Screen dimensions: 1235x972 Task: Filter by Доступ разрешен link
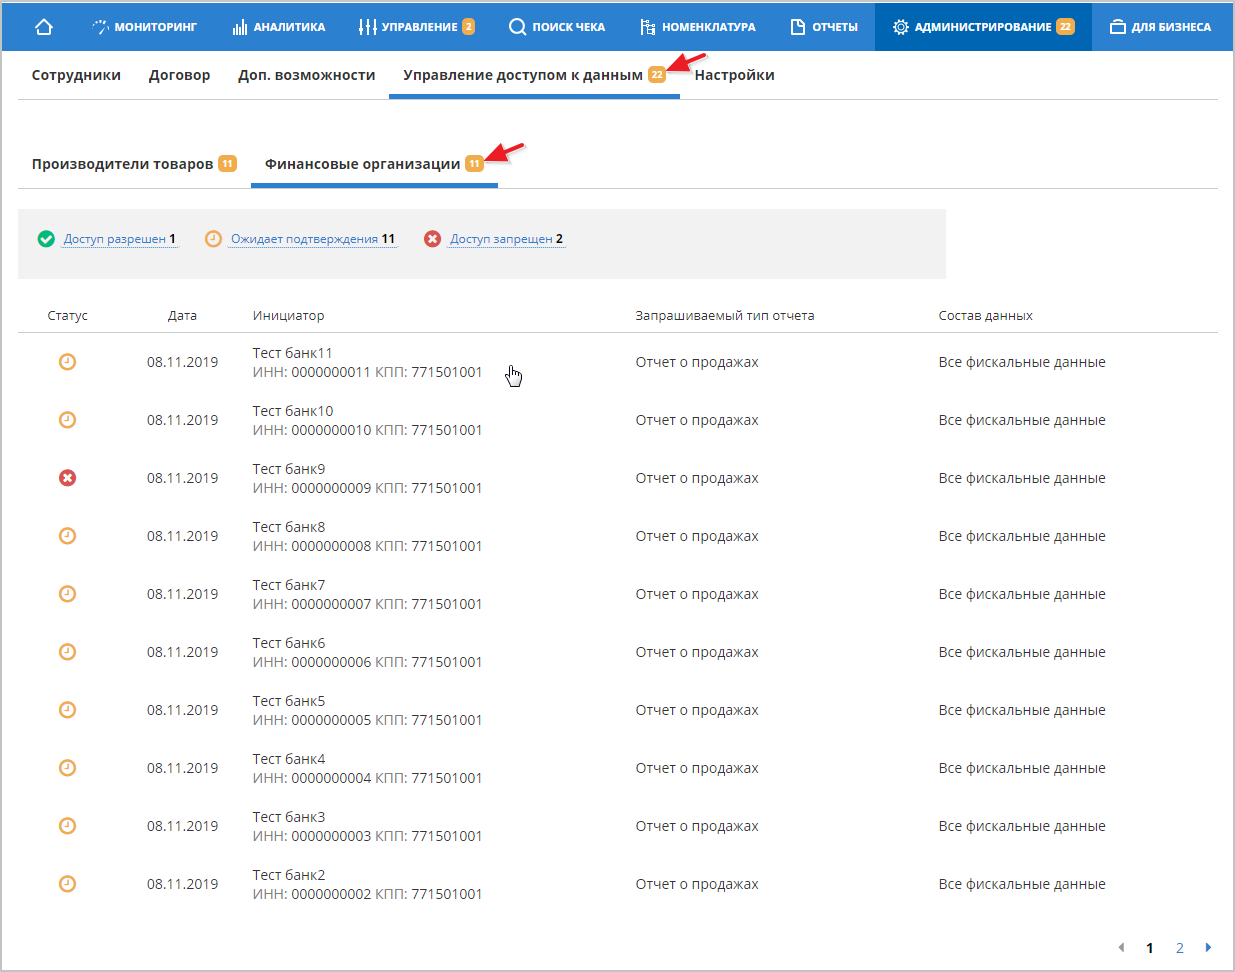coord(114,239)
